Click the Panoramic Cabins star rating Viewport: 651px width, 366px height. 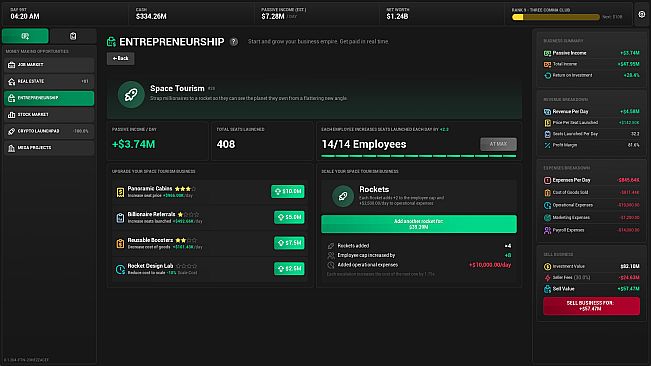coord(185,189)
